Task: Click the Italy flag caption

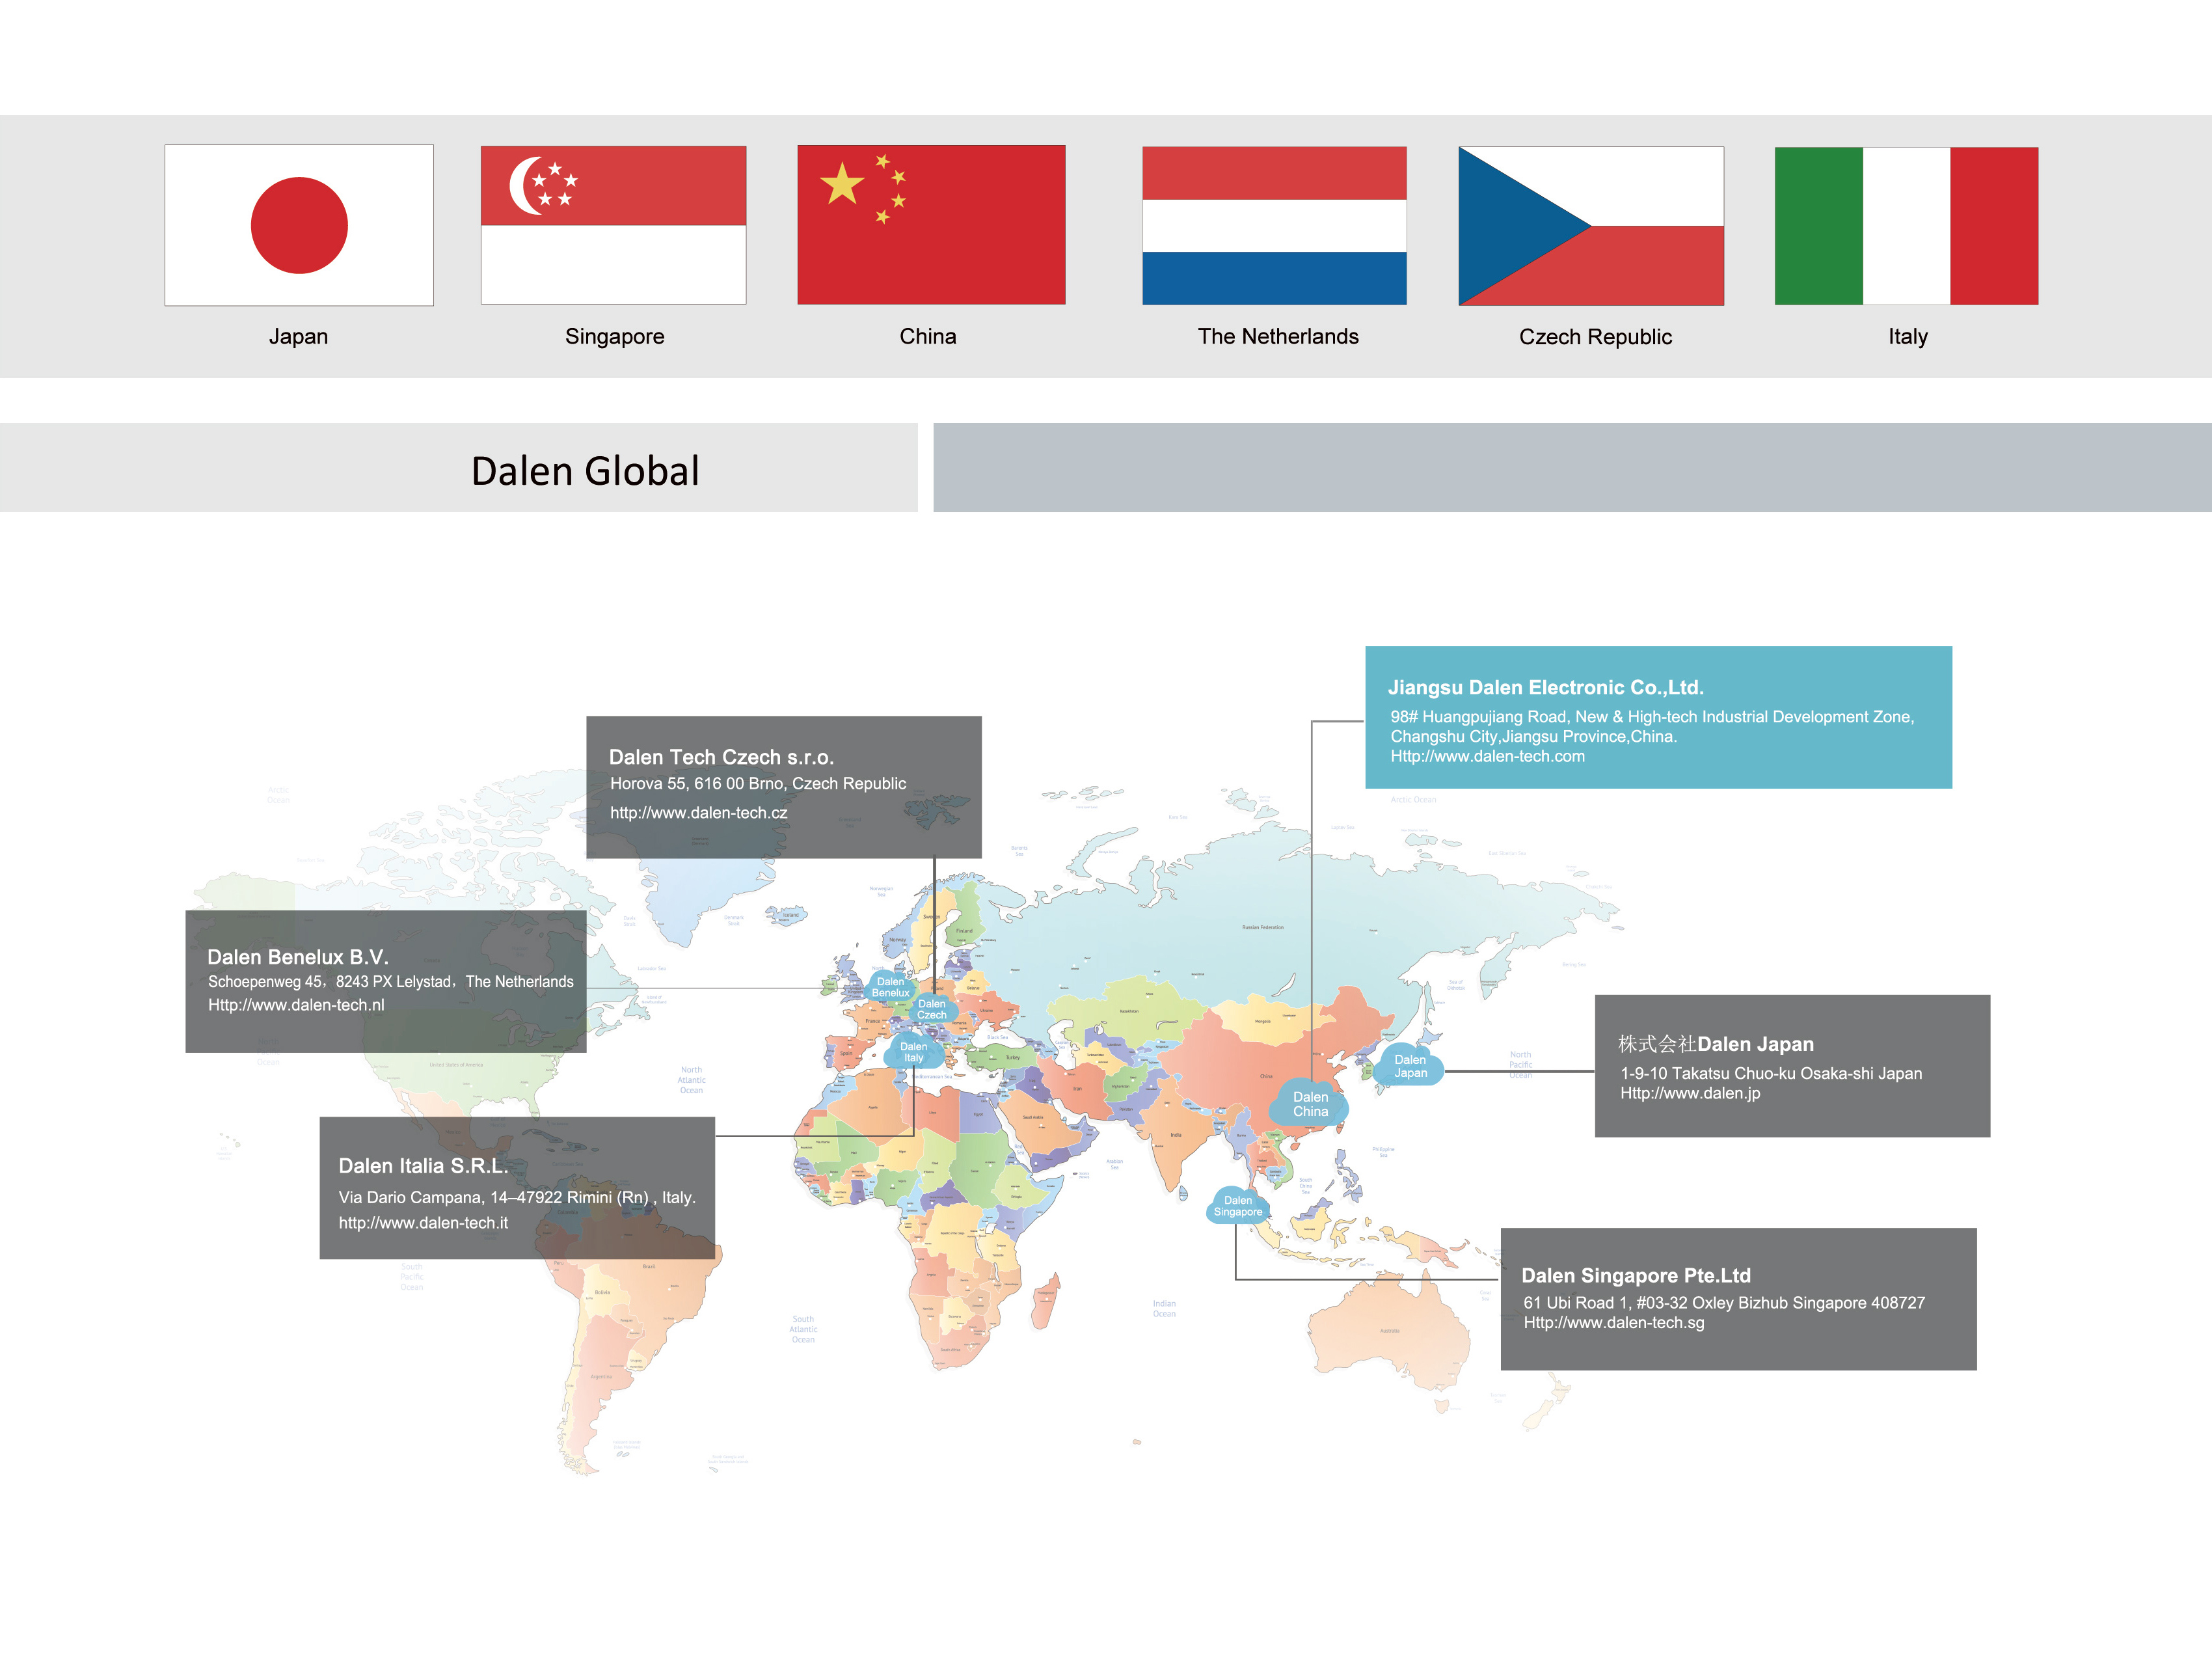Action: [1907, 338]
